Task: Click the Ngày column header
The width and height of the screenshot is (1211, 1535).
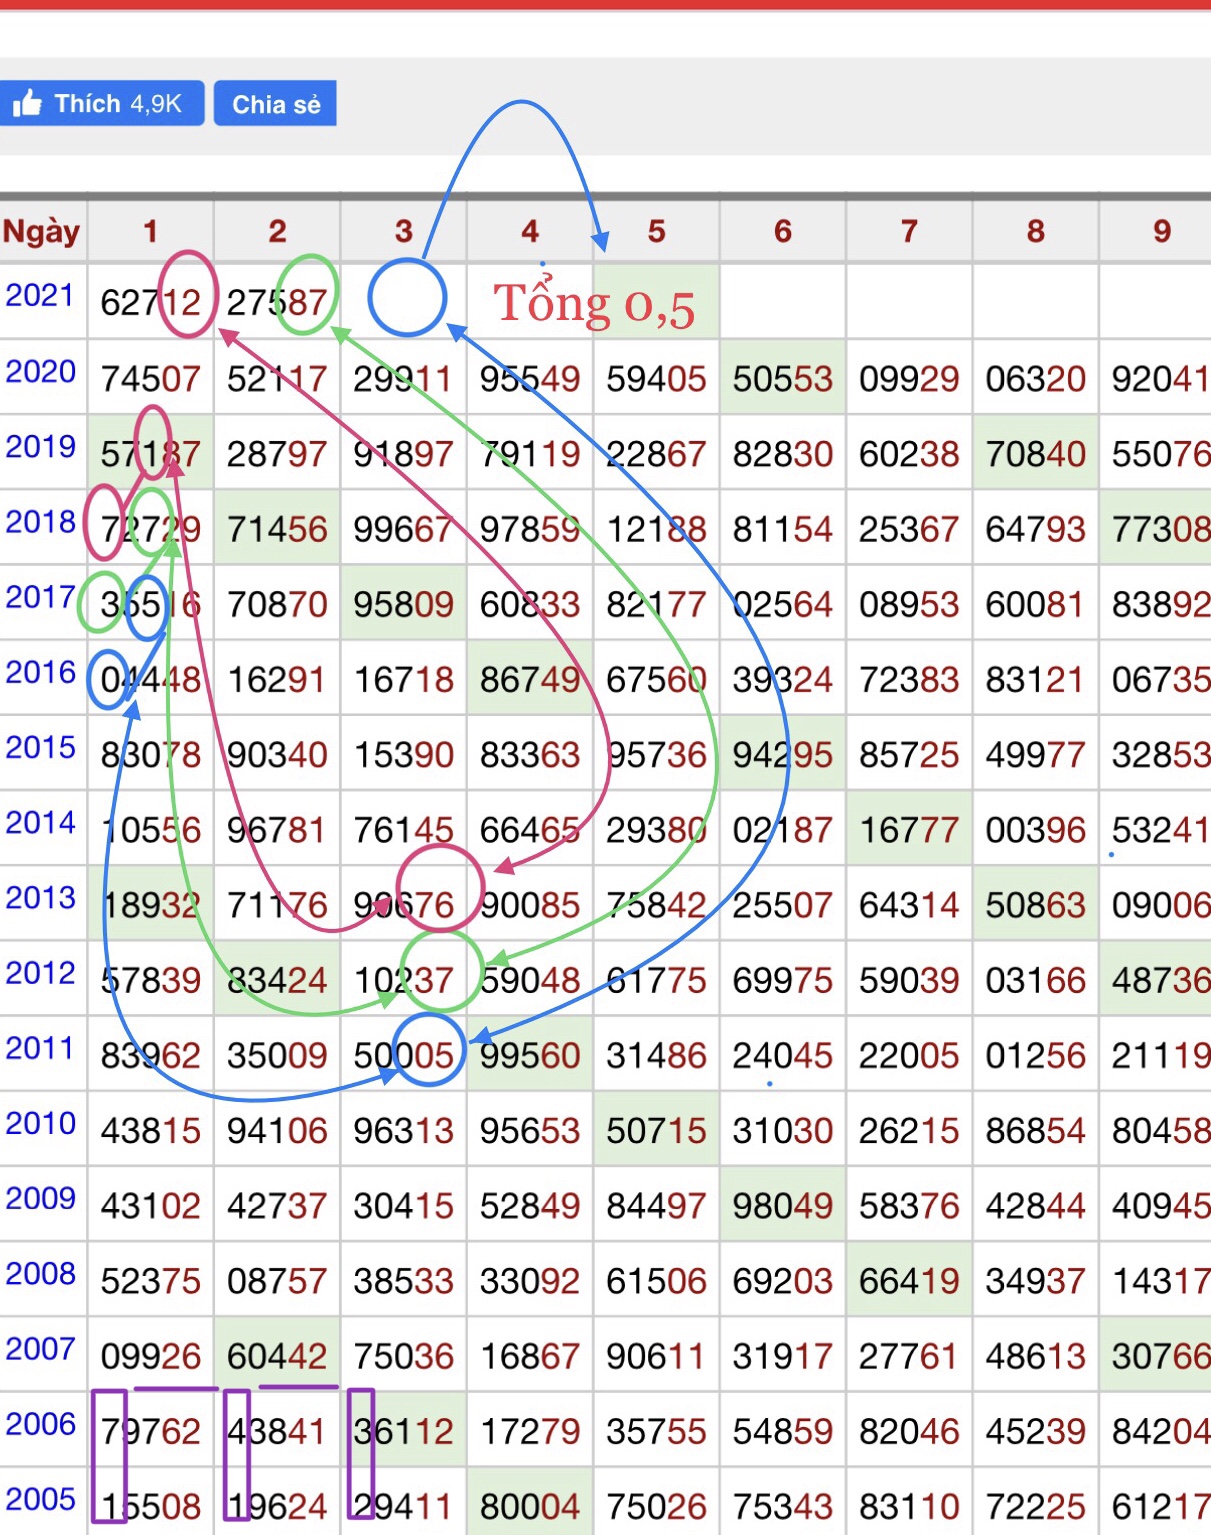Action: (x=42, y=232)
